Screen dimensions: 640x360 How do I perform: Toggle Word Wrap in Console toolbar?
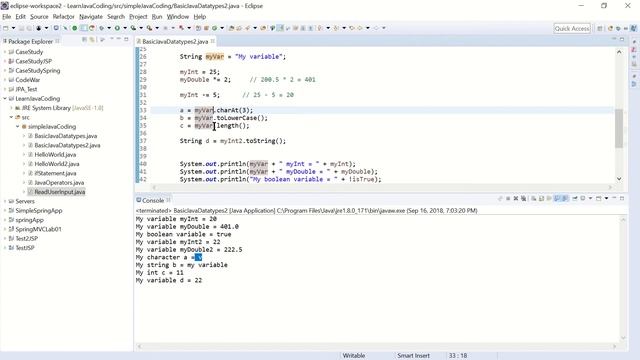pyautogui.click(x=549, y=198)
